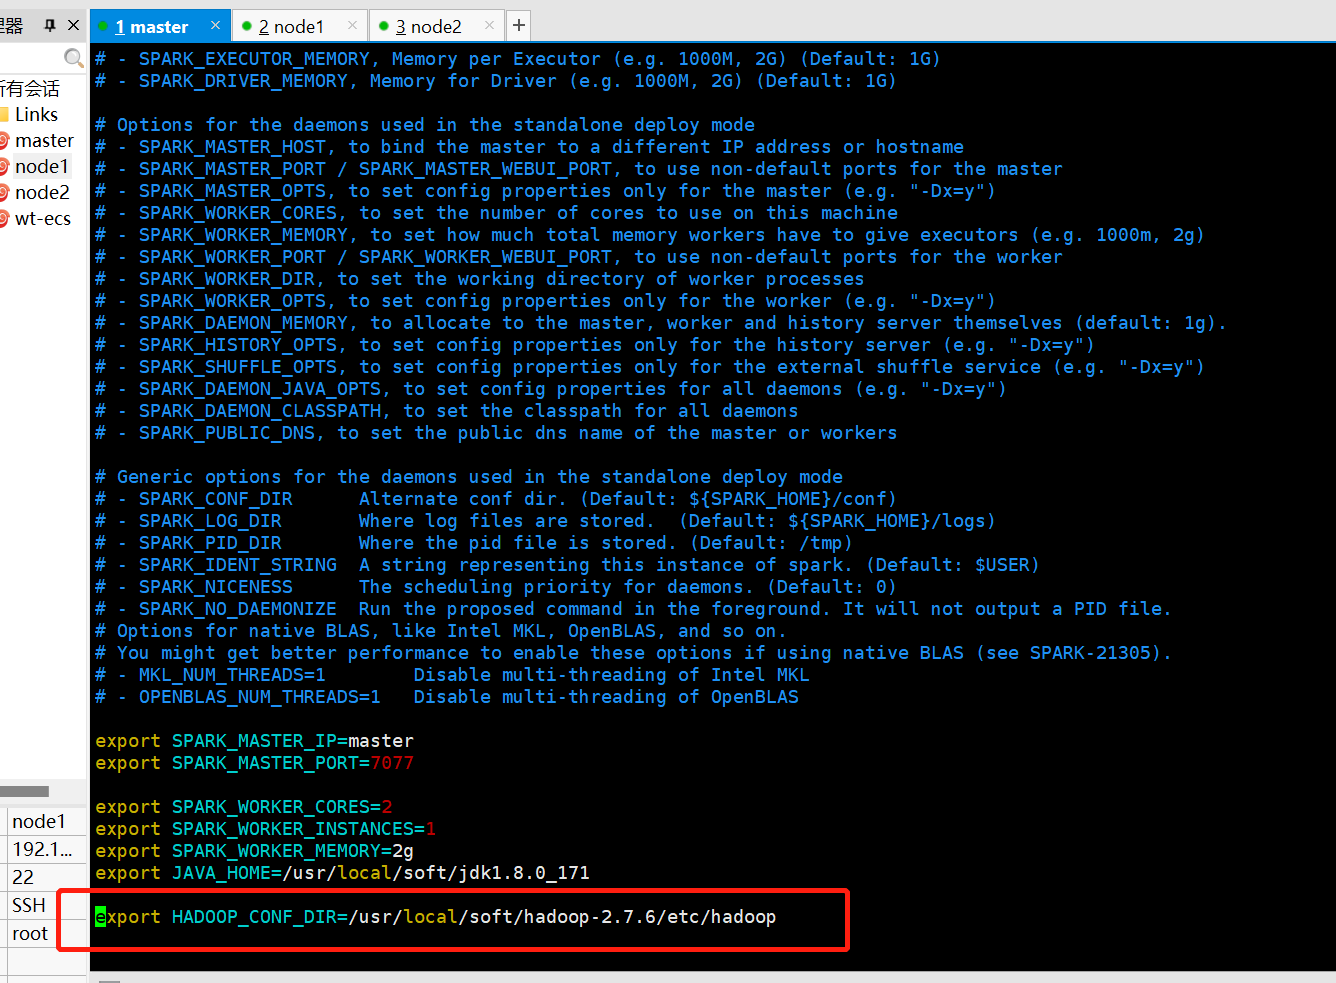
Task: Click the 'export SPARK_MASTER_IP=master' line
Action: tap(254, 741)
